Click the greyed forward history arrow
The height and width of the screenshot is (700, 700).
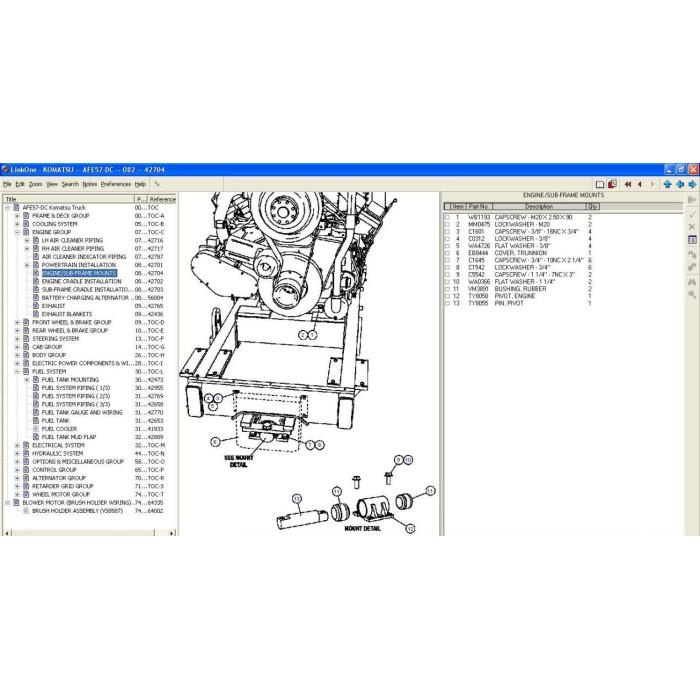click(x=652, y=184)
